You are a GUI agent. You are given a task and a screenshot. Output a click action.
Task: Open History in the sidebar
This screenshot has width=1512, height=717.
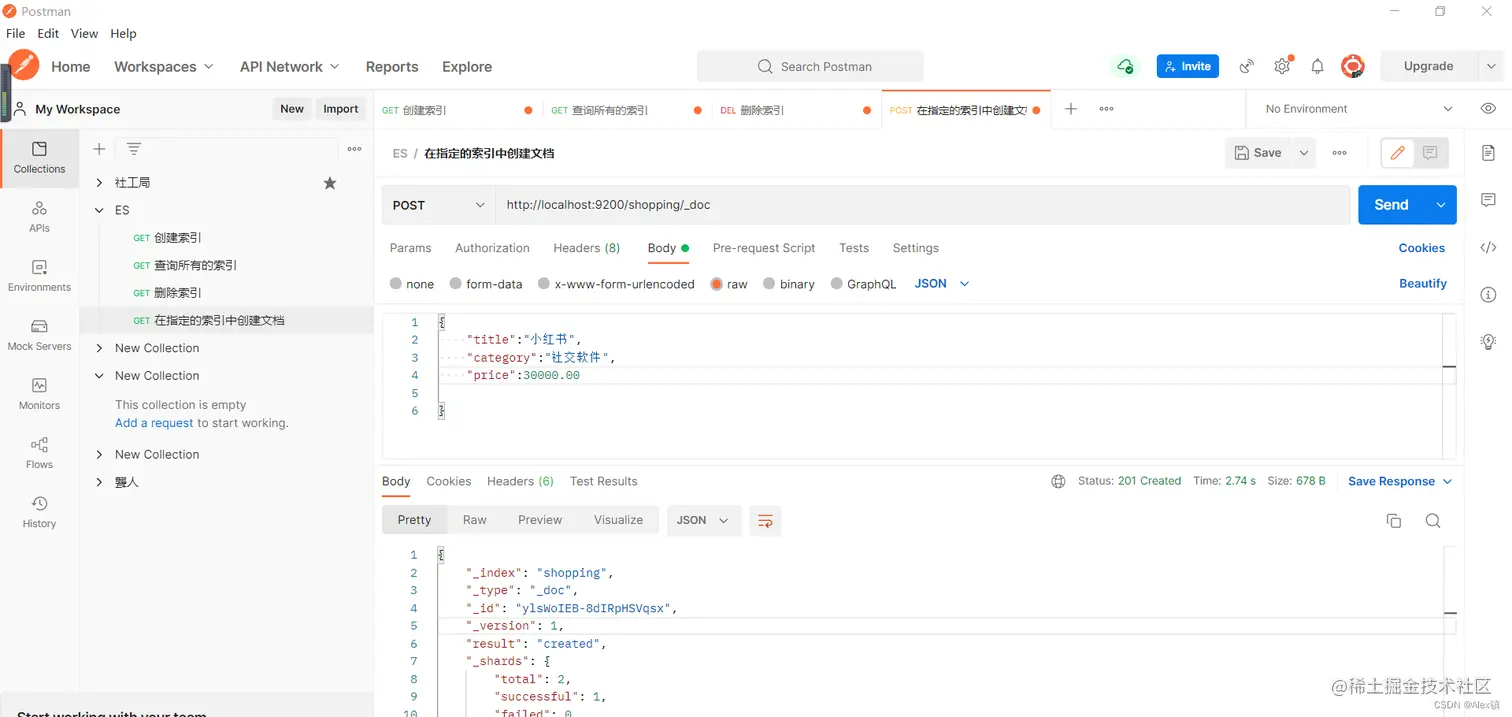pyautogui.click(x=39, y=511)
